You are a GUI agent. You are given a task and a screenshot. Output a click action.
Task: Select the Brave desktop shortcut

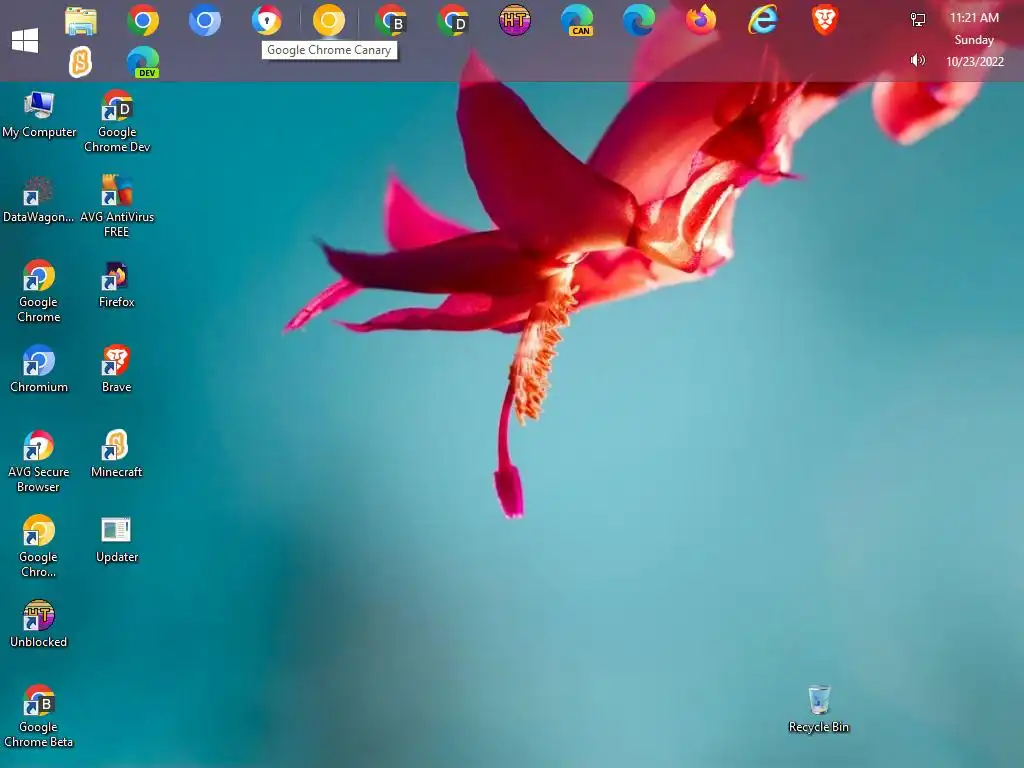point(117,370)
